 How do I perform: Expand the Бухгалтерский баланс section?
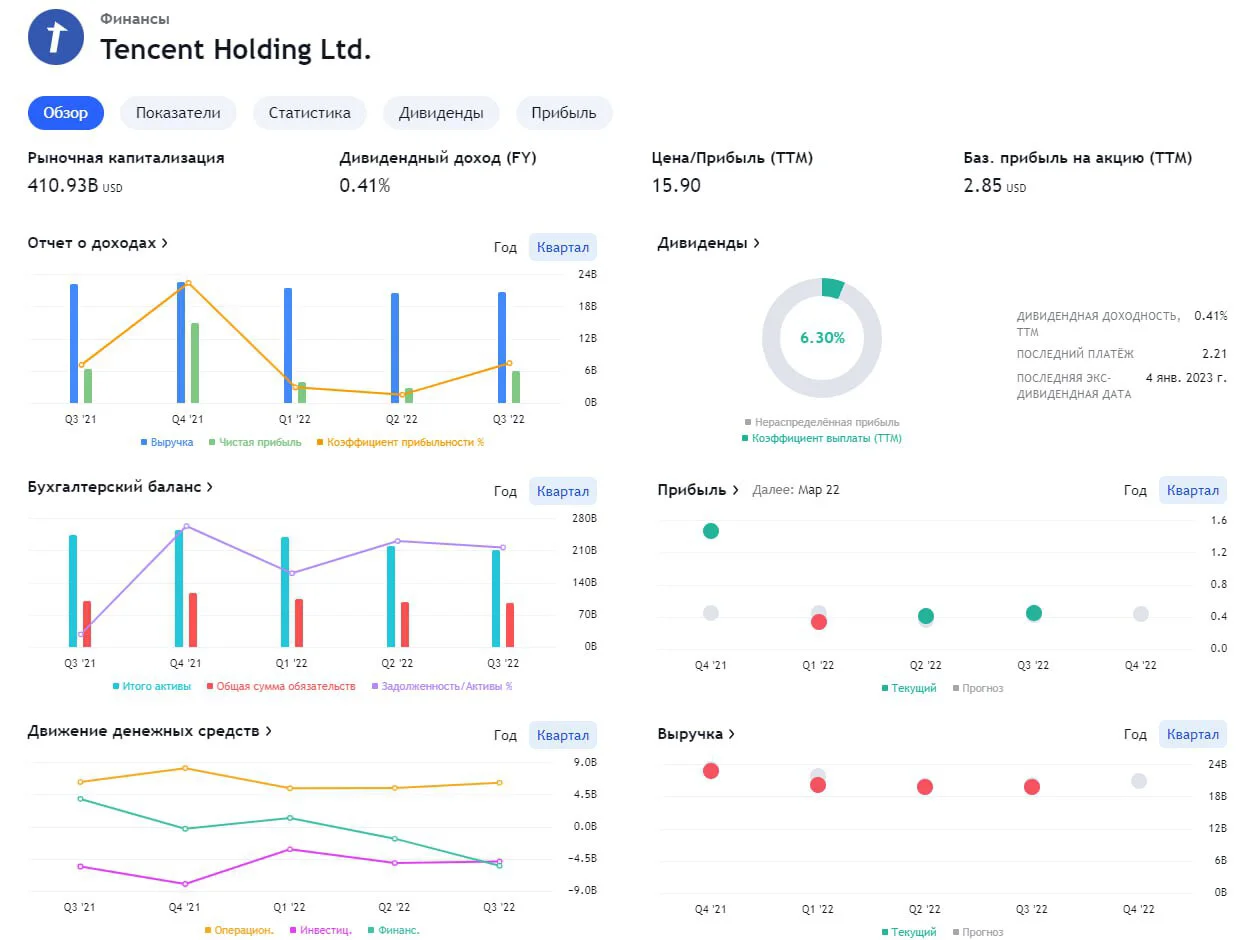(x=121, y=487)
